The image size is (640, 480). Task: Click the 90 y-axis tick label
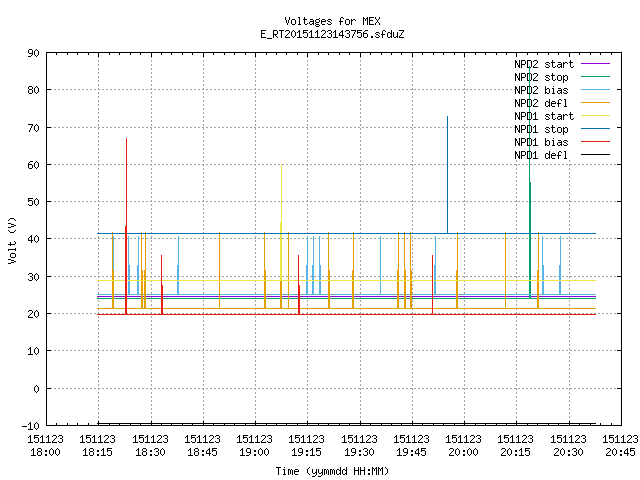point(33,53)
